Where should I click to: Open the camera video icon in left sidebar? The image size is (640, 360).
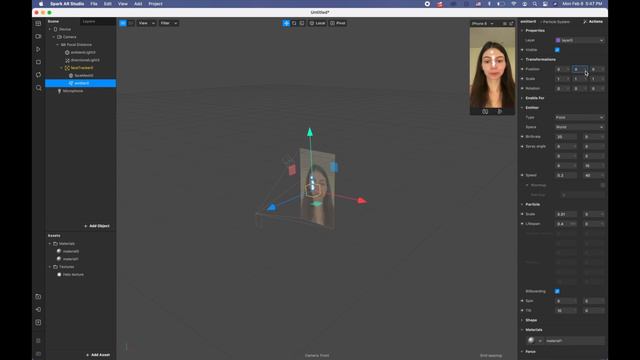click(x=38, y=36)
